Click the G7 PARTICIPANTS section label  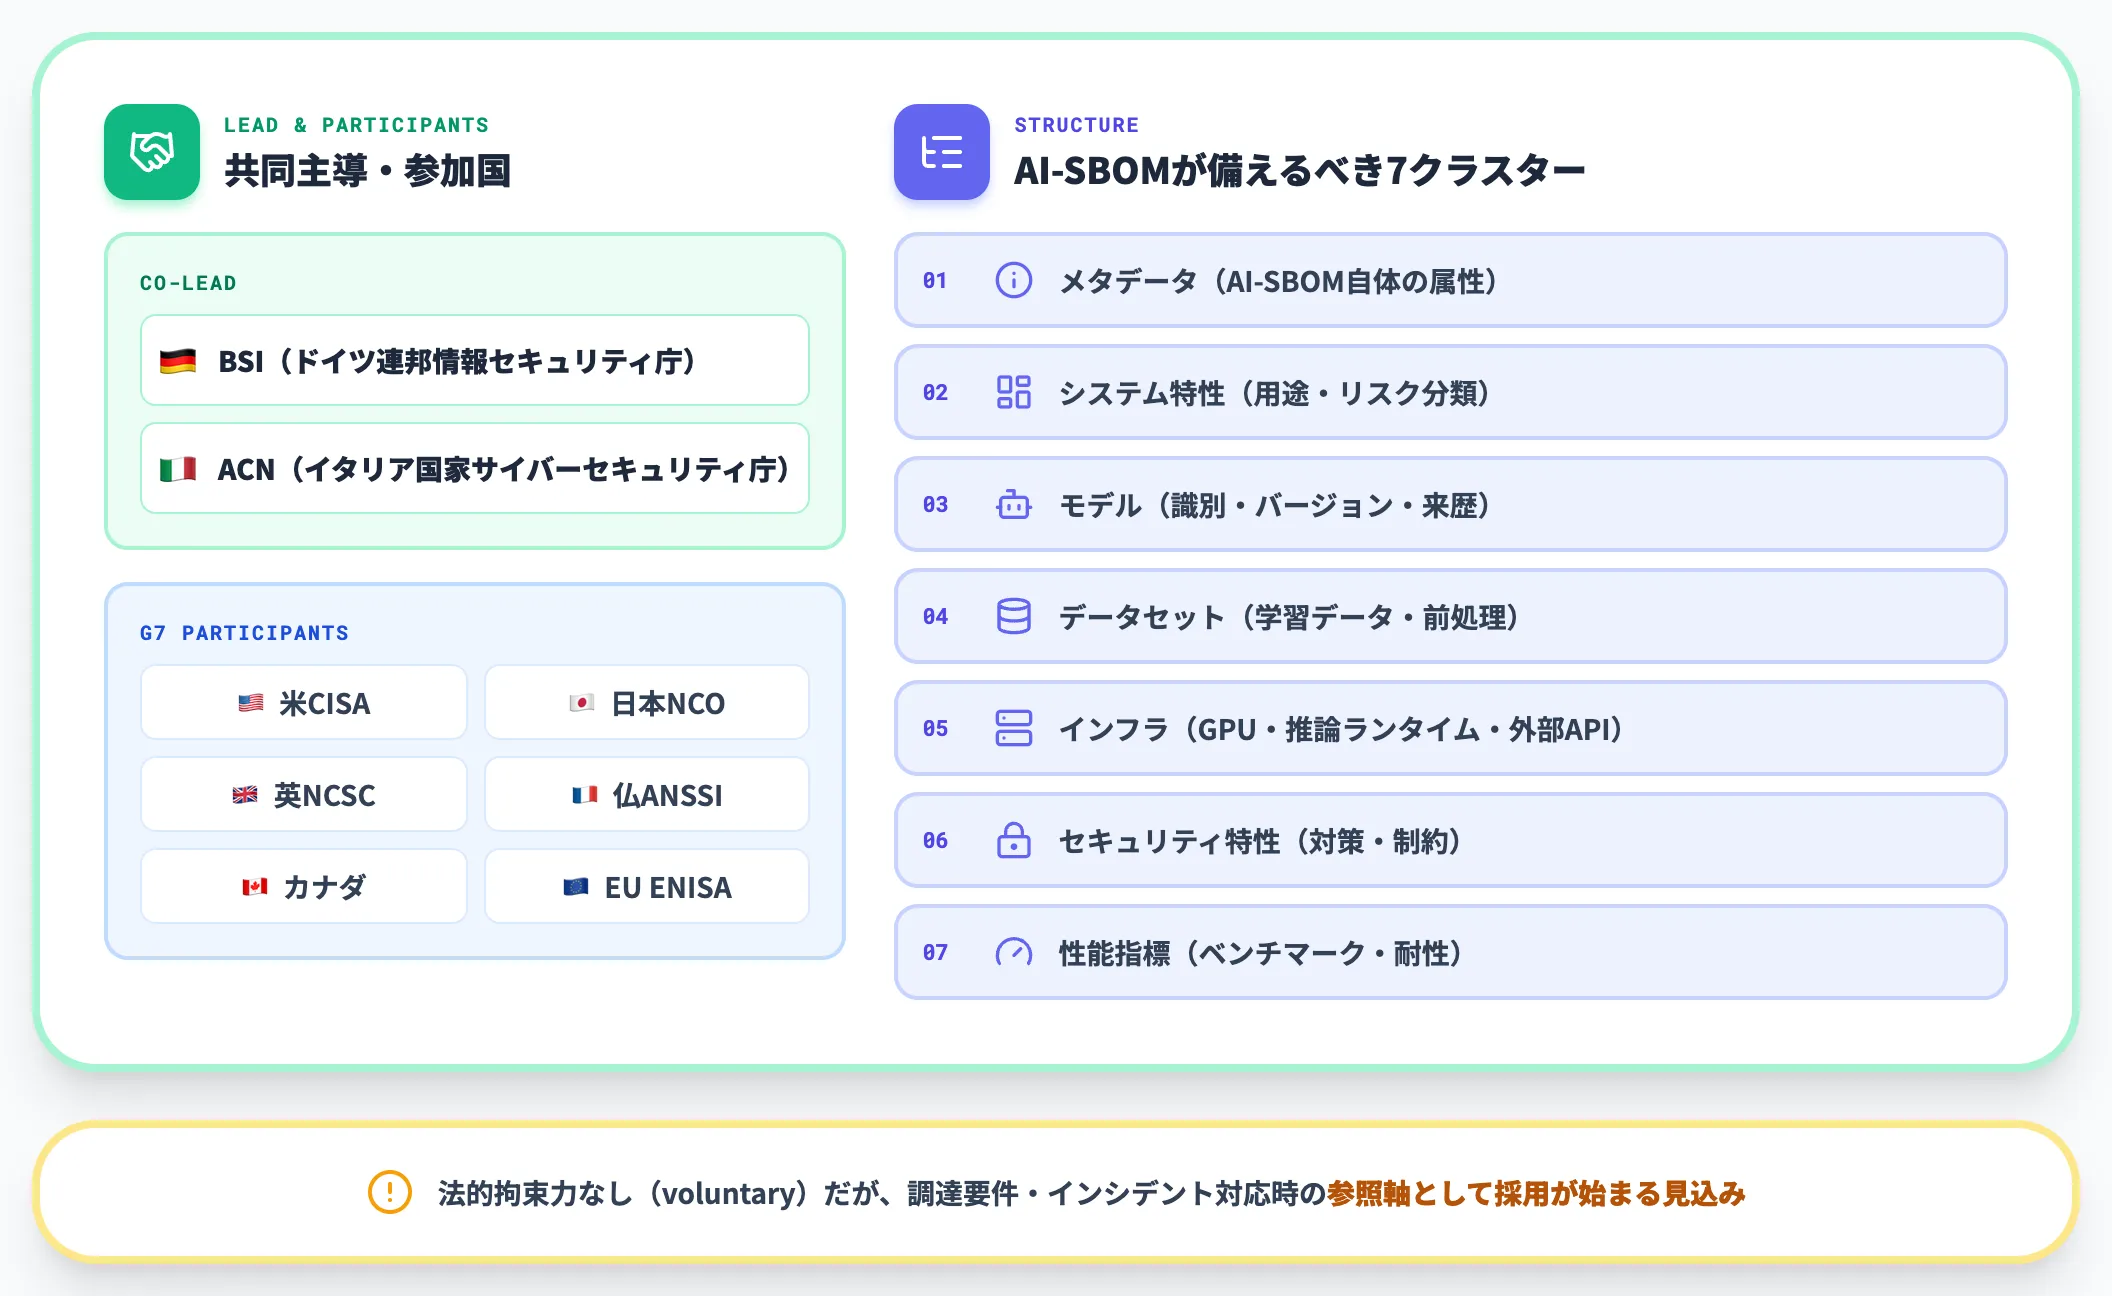244,633
